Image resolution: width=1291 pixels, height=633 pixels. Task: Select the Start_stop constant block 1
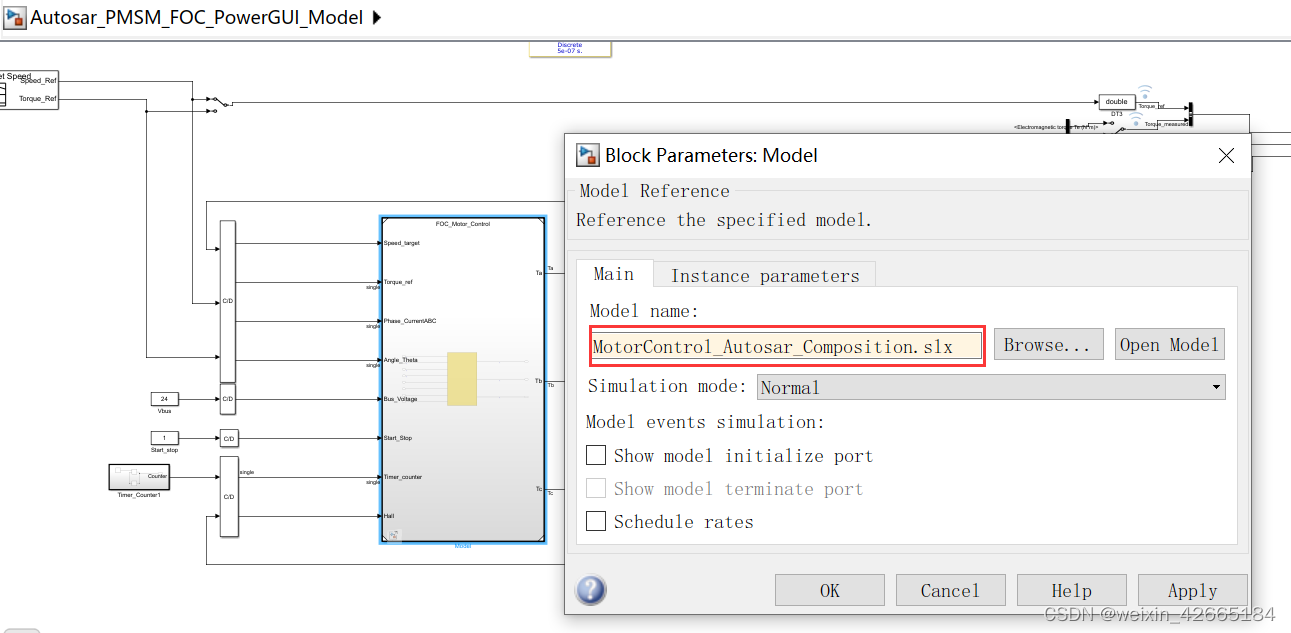click(x=164, y=438)
